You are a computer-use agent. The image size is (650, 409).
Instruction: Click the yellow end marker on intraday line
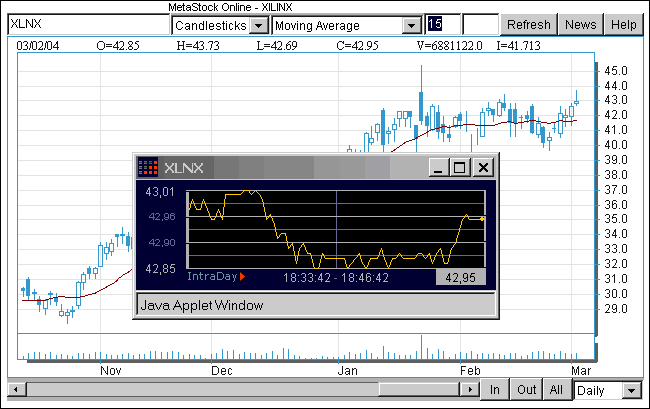pos(483,219)
